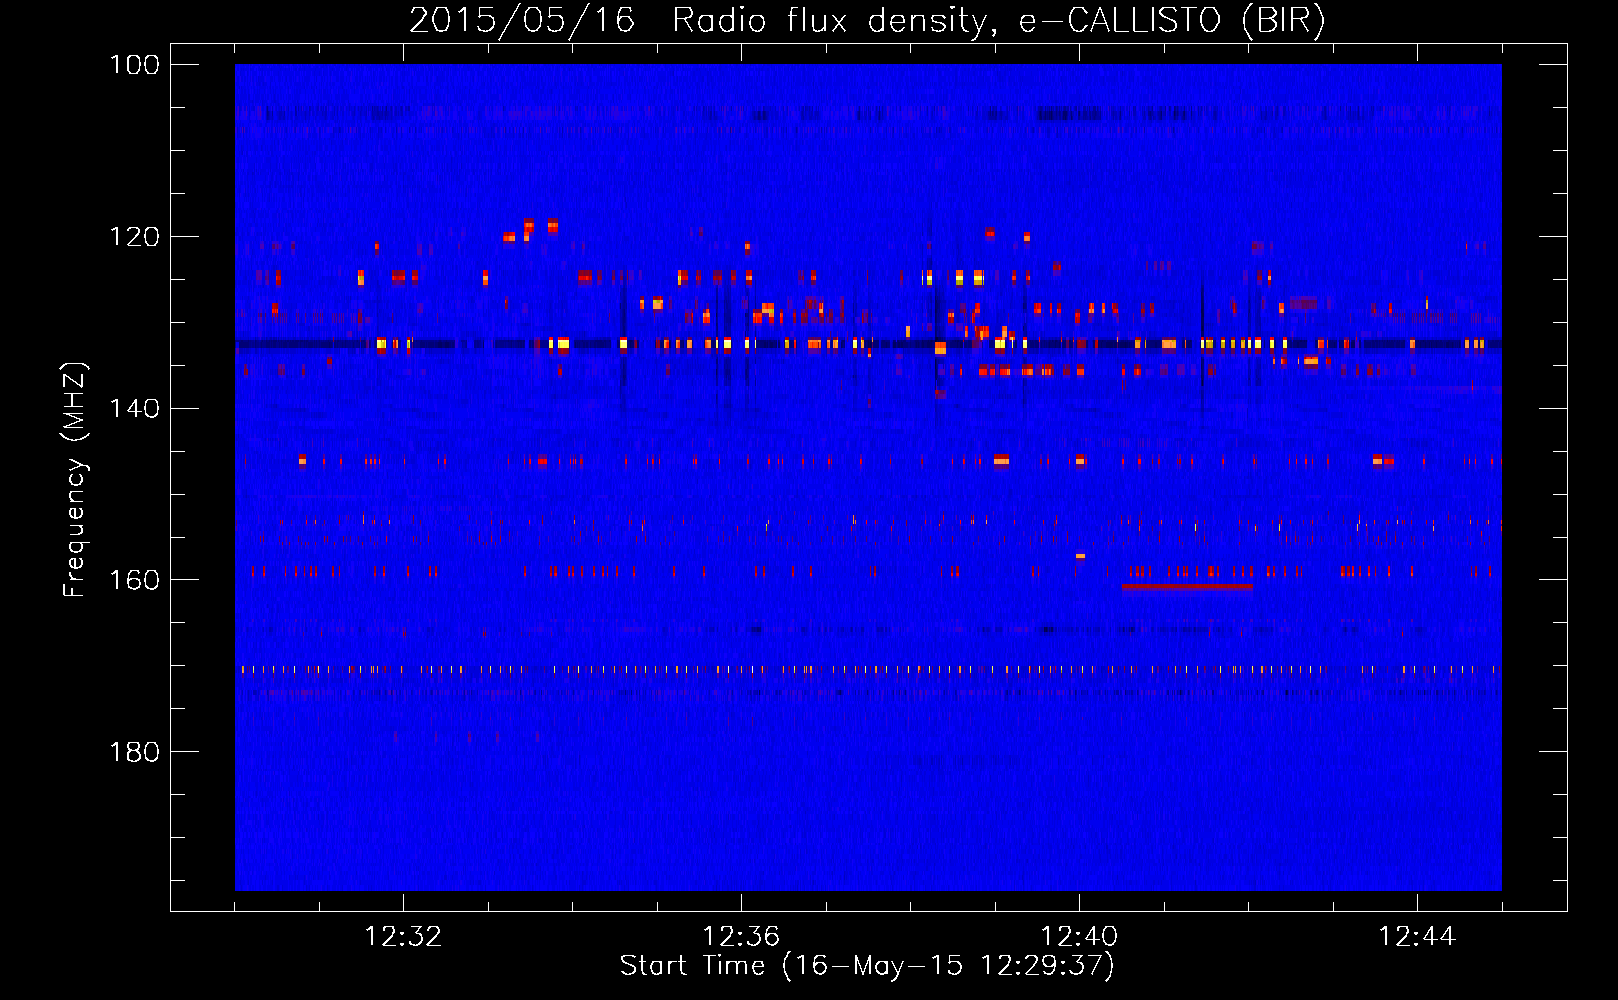This screenshot has height=1000, width=1618.
Task: Click the '12:36' time tick label
Action: pyautogui.click(x=741, y=937)
